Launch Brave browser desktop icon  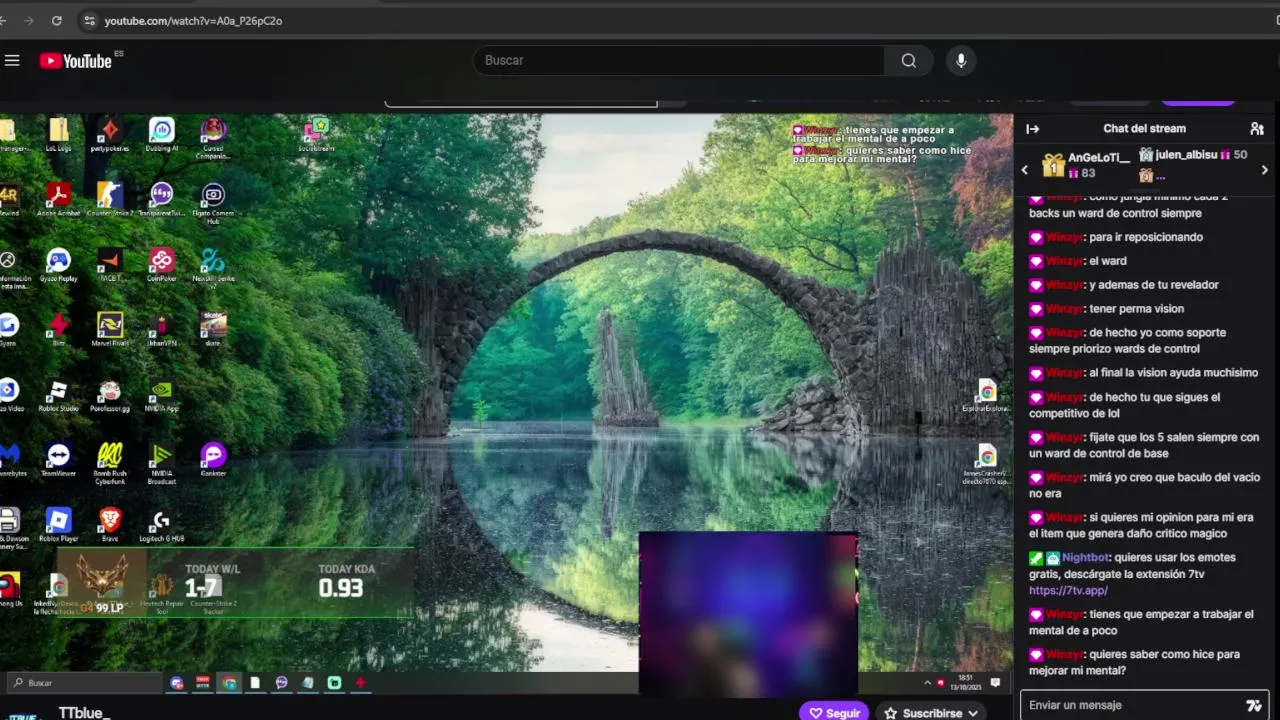pos(110,526)
